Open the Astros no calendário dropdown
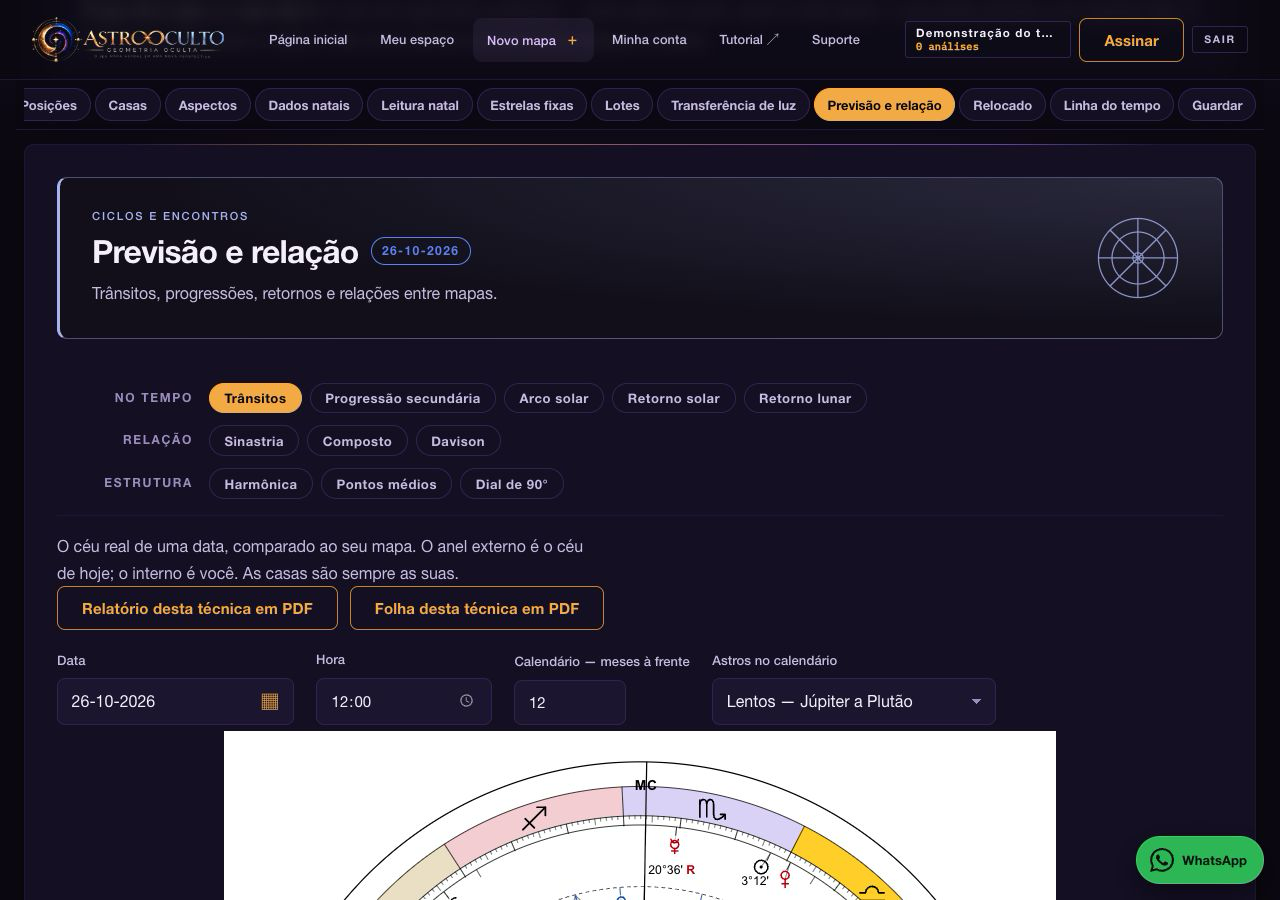The width and height of the screenshot is (1280, 900). click(x=854, y=701)
